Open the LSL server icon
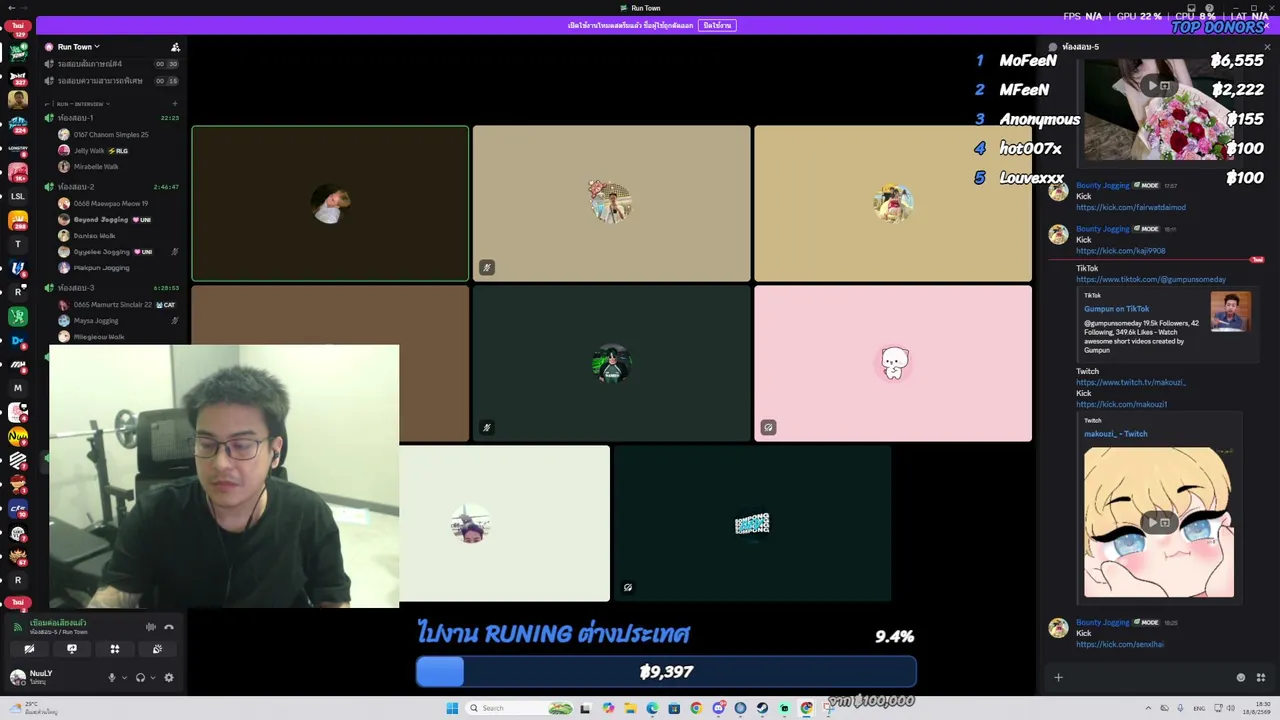This screenshot has width=1280, height=720. click(x=17, y=196)
